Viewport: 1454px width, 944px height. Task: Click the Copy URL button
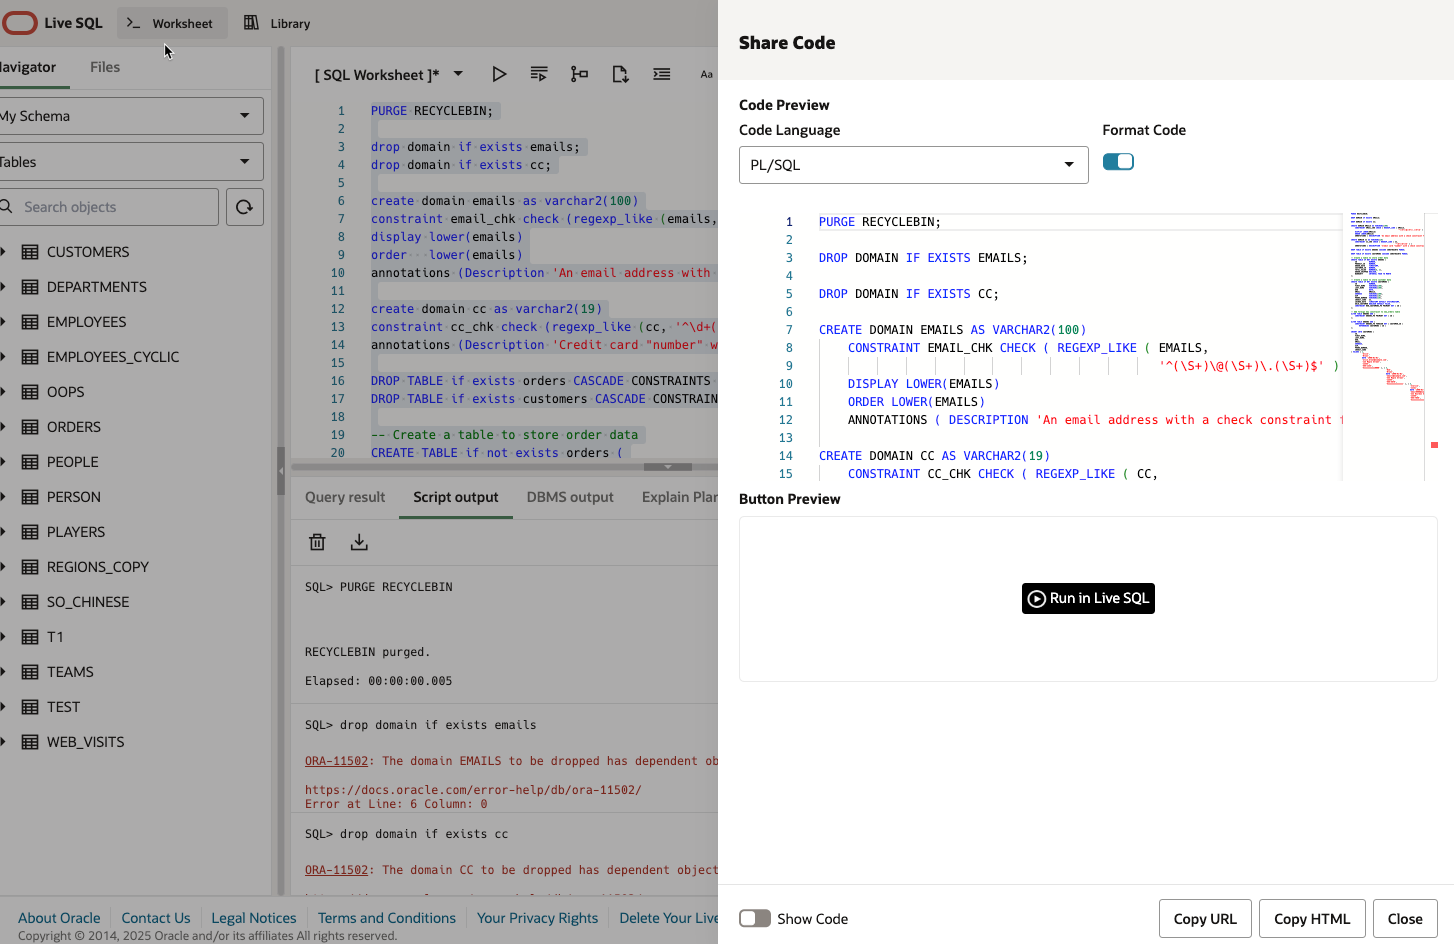coord(1205,919)
